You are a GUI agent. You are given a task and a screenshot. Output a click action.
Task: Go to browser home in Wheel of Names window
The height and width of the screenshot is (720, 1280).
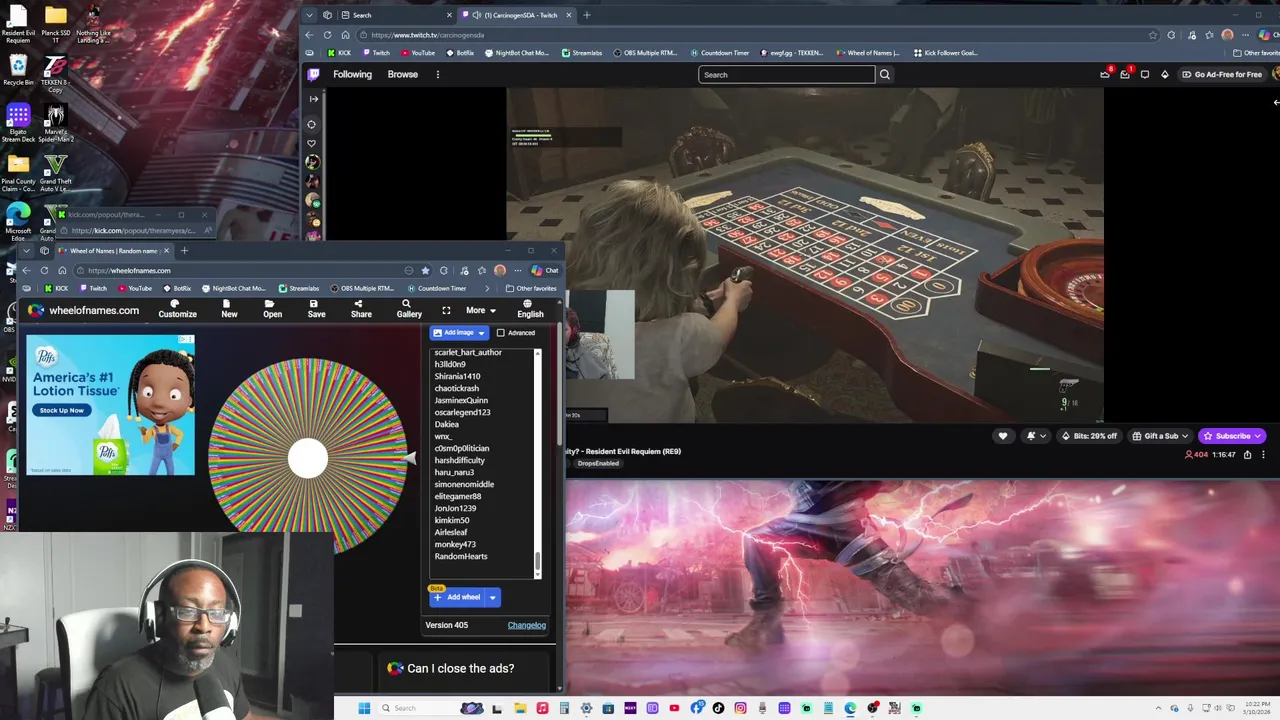[62, 270]
